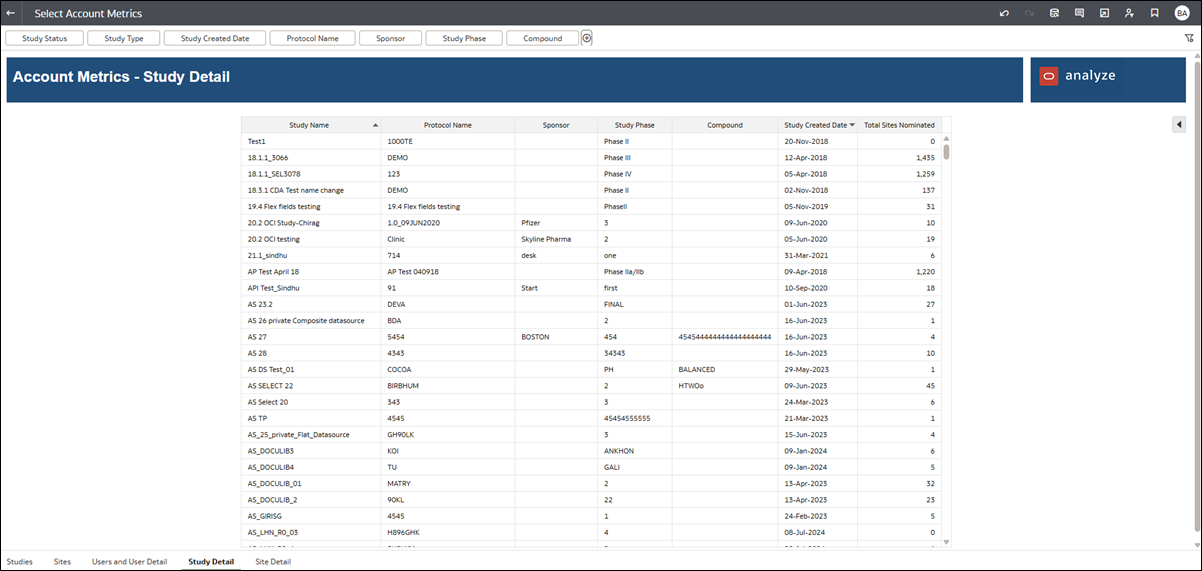Switch to the Sites tab
The height and width of the screenshot is (571, 1202).
pyautogui.click(x=63, y=562)
